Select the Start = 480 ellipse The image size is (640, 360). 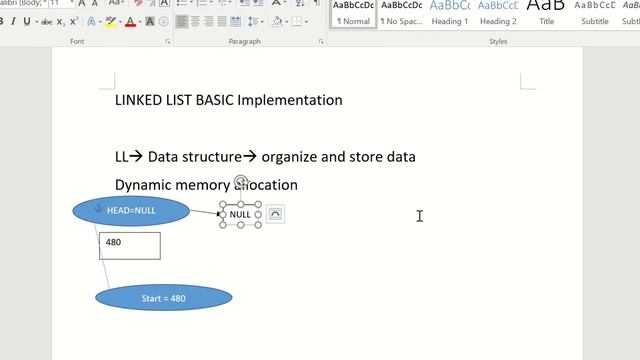(164, 298)
